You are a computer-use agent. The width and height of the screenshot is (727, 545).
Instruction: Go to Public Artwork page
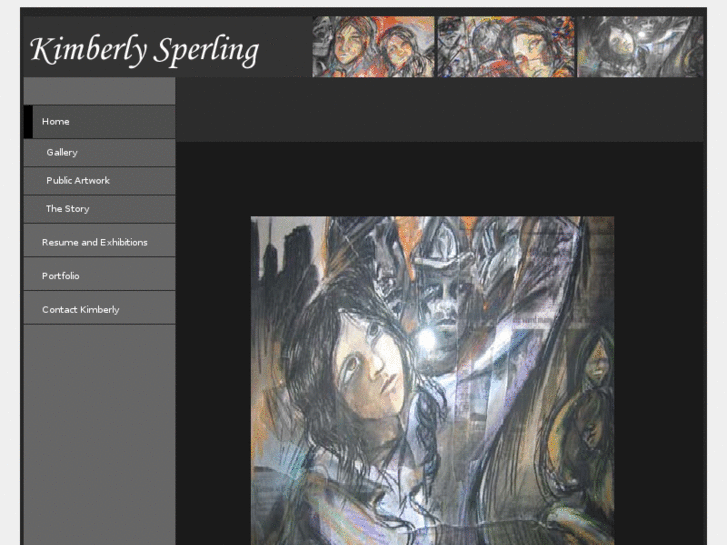pos(99,181)
